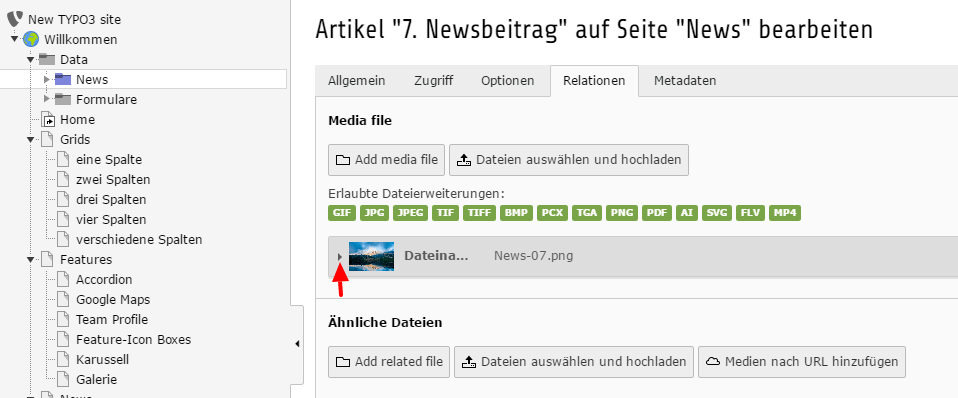Click the page icon beside Karussell
The height and width of the screenshot is (398, 958).
pos(64,359)
